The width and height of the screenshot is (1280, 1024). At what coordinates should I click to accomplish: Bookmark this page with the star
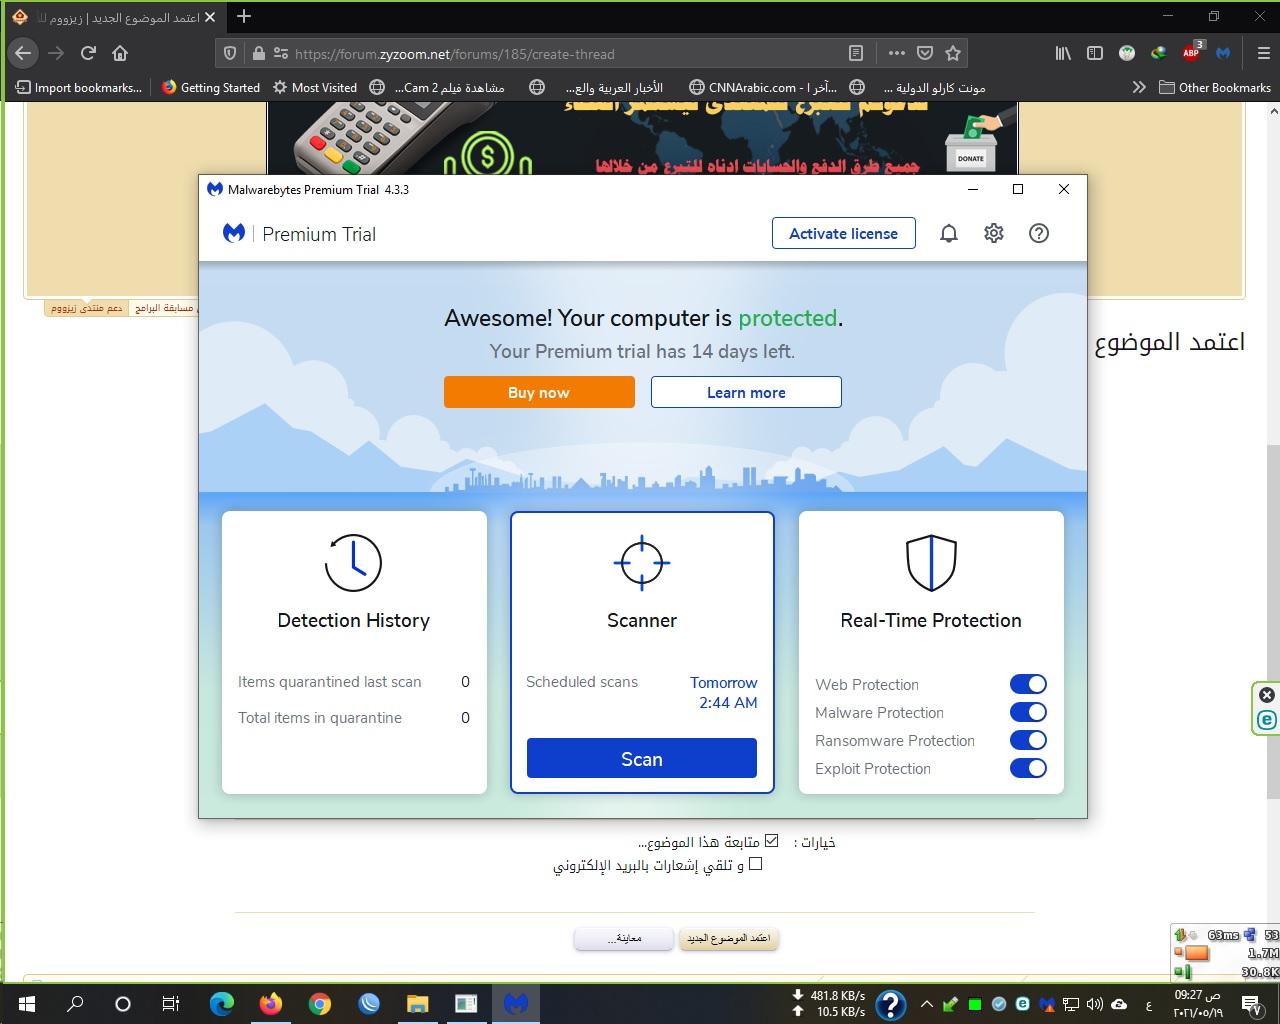(x=953, y=53)
